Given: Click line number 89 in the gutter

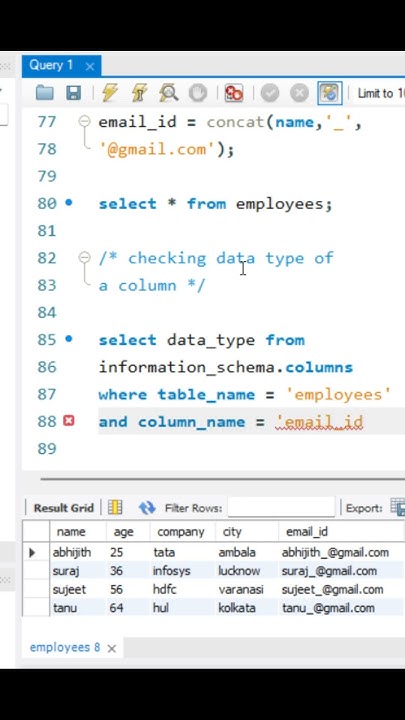Looking at the screenshot, I should click(47, 449).
